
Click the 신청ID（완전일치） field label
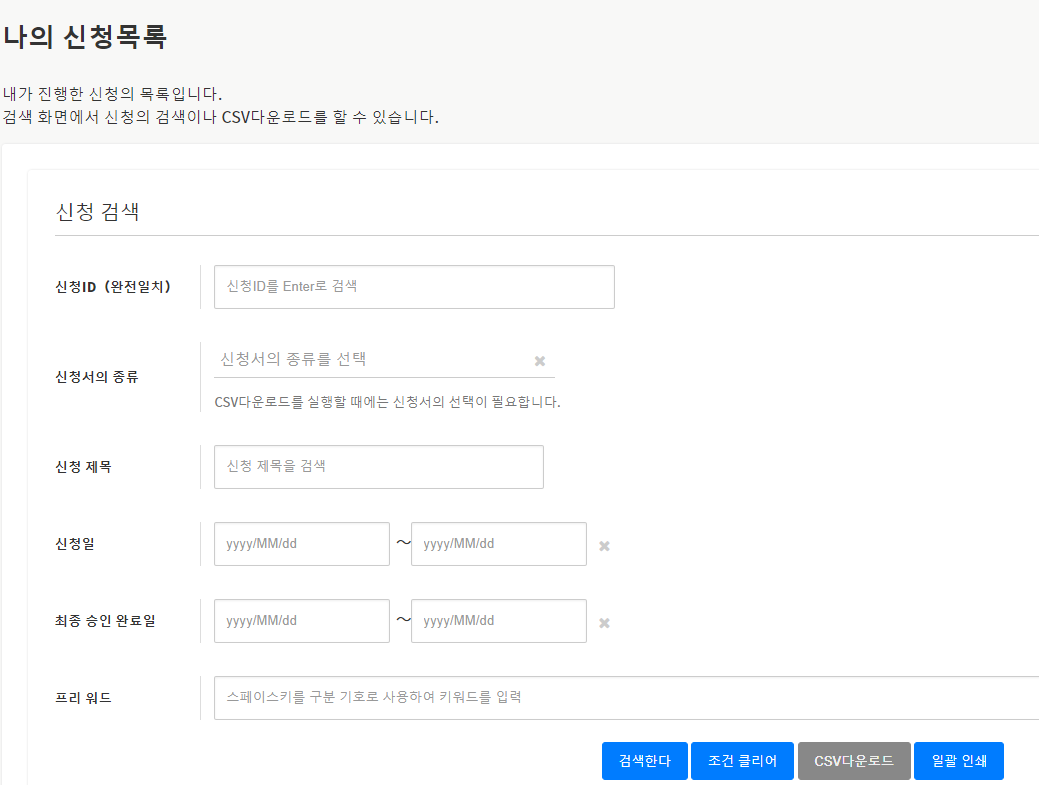(x=113, y=287)
